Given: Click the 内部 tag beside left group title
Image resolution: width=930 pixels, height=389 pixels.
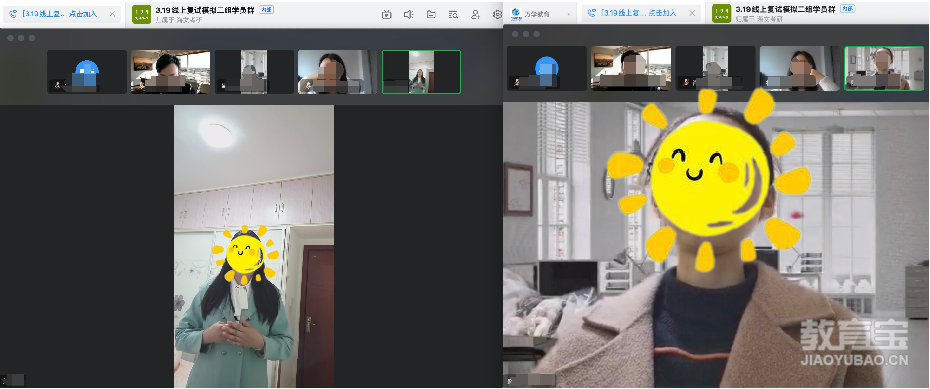Looking at the screenshot, I should coord(266,9).
